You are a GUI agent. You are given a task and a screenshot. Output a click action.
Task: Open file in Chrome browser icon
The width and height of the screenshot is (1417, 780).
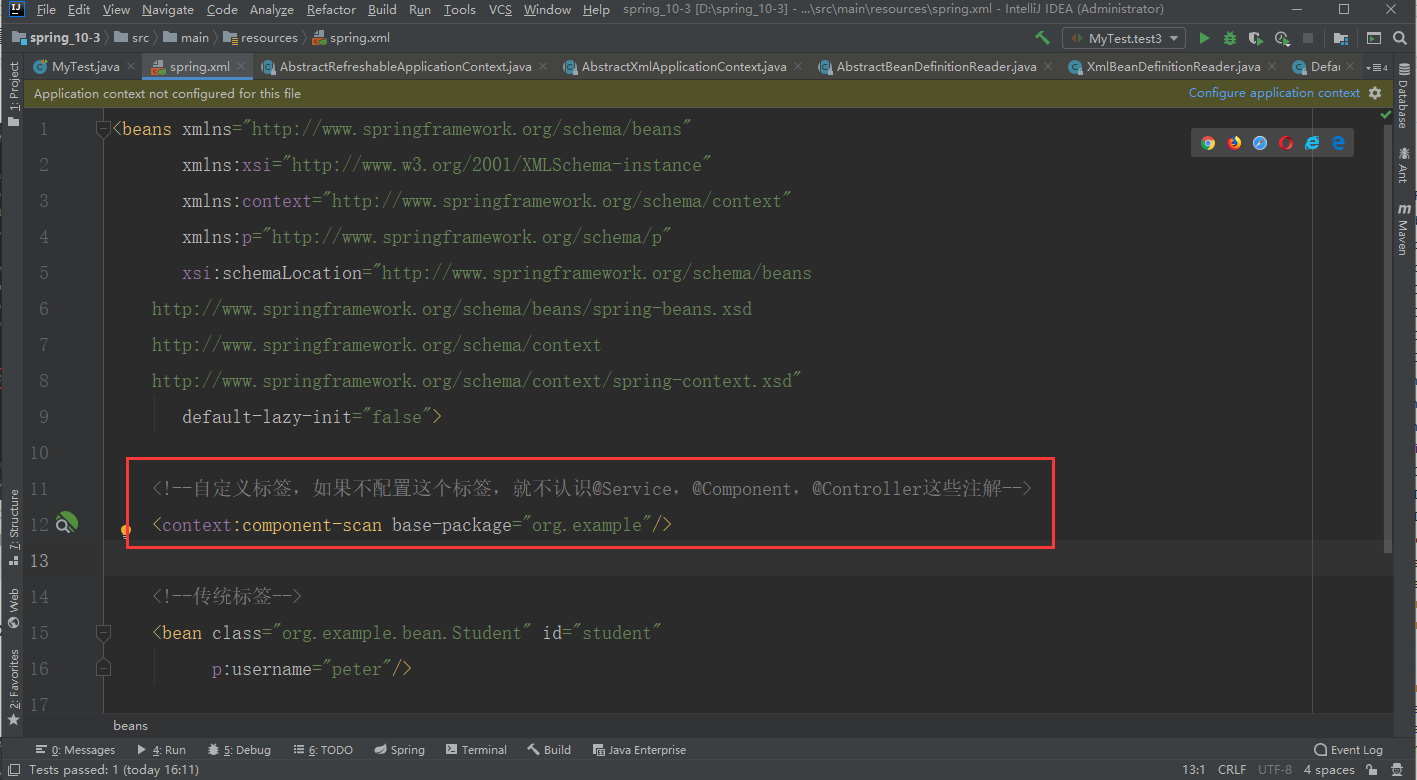point(1208,143)
